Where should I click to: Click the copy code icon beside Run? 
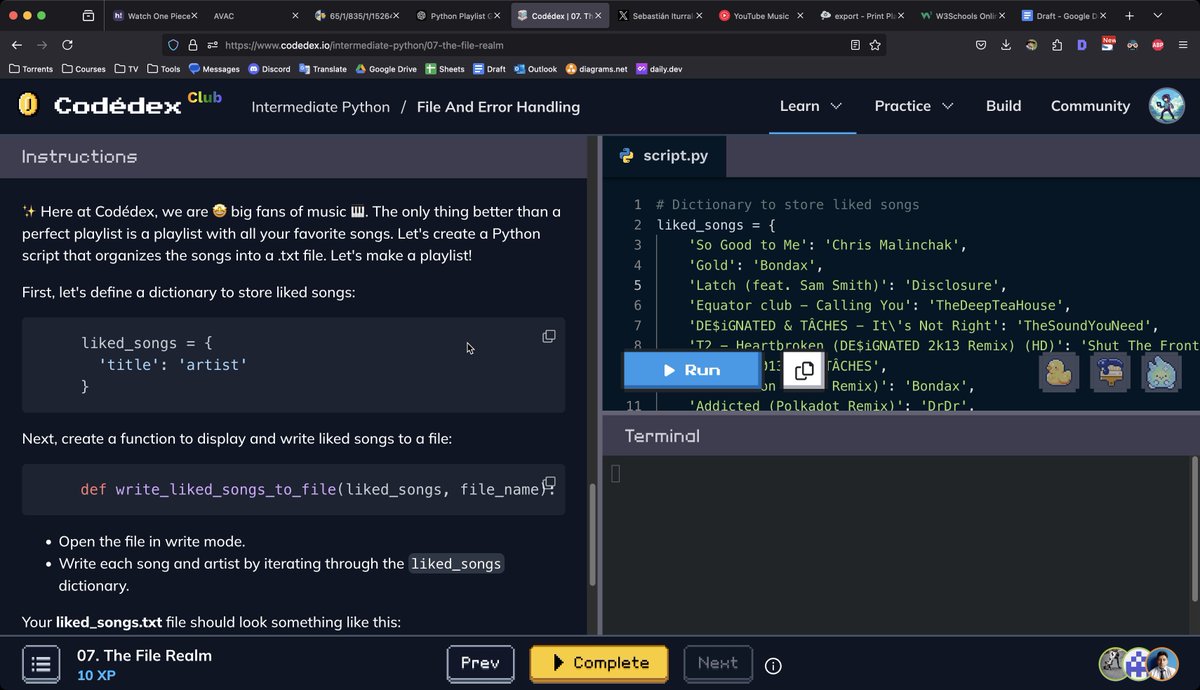pos(803,370)
